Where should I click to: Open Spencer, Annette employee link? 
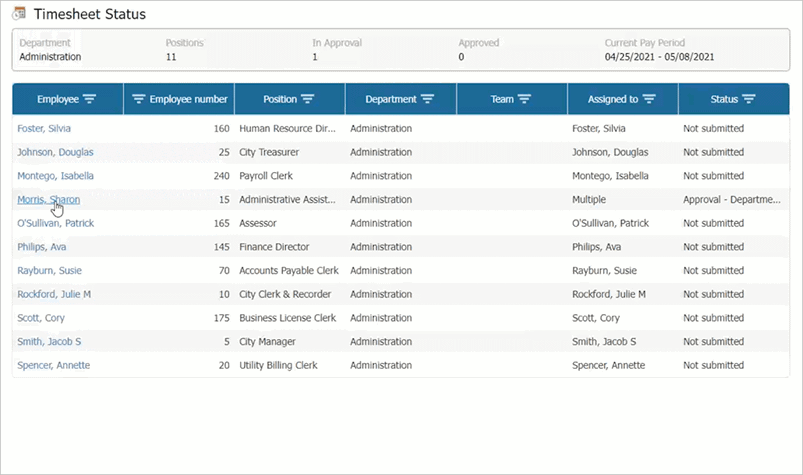pyautogui.click(x=54, y=365)
